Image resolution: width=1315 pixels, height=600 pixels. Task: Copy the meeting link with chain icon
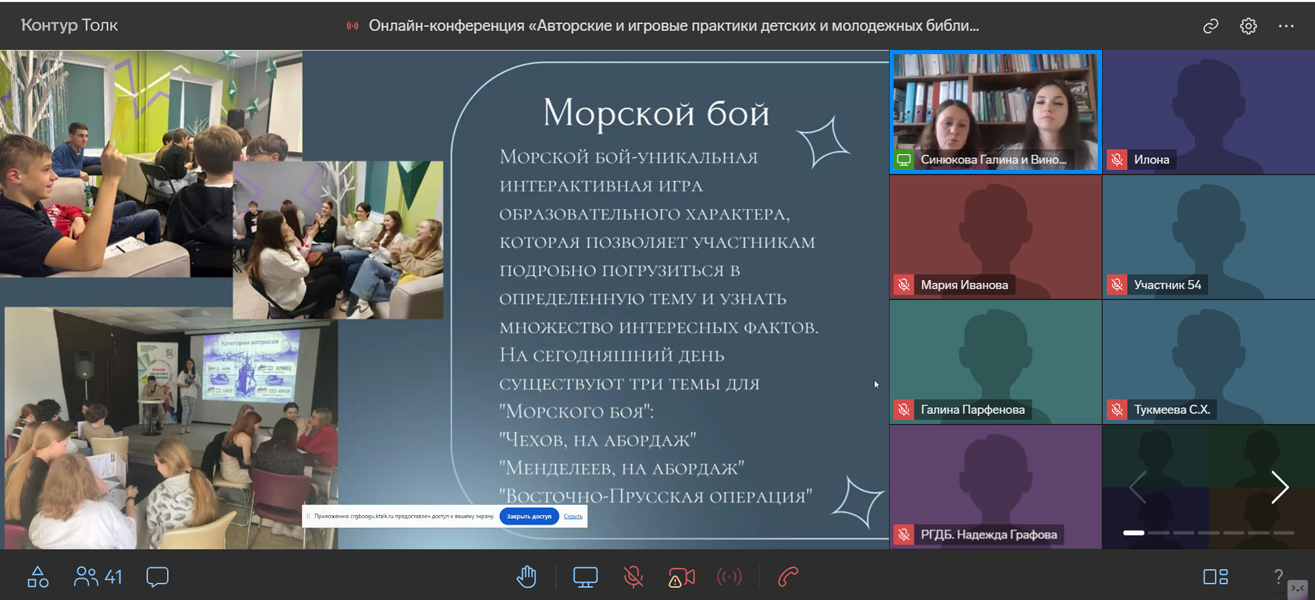[1210, 26]
